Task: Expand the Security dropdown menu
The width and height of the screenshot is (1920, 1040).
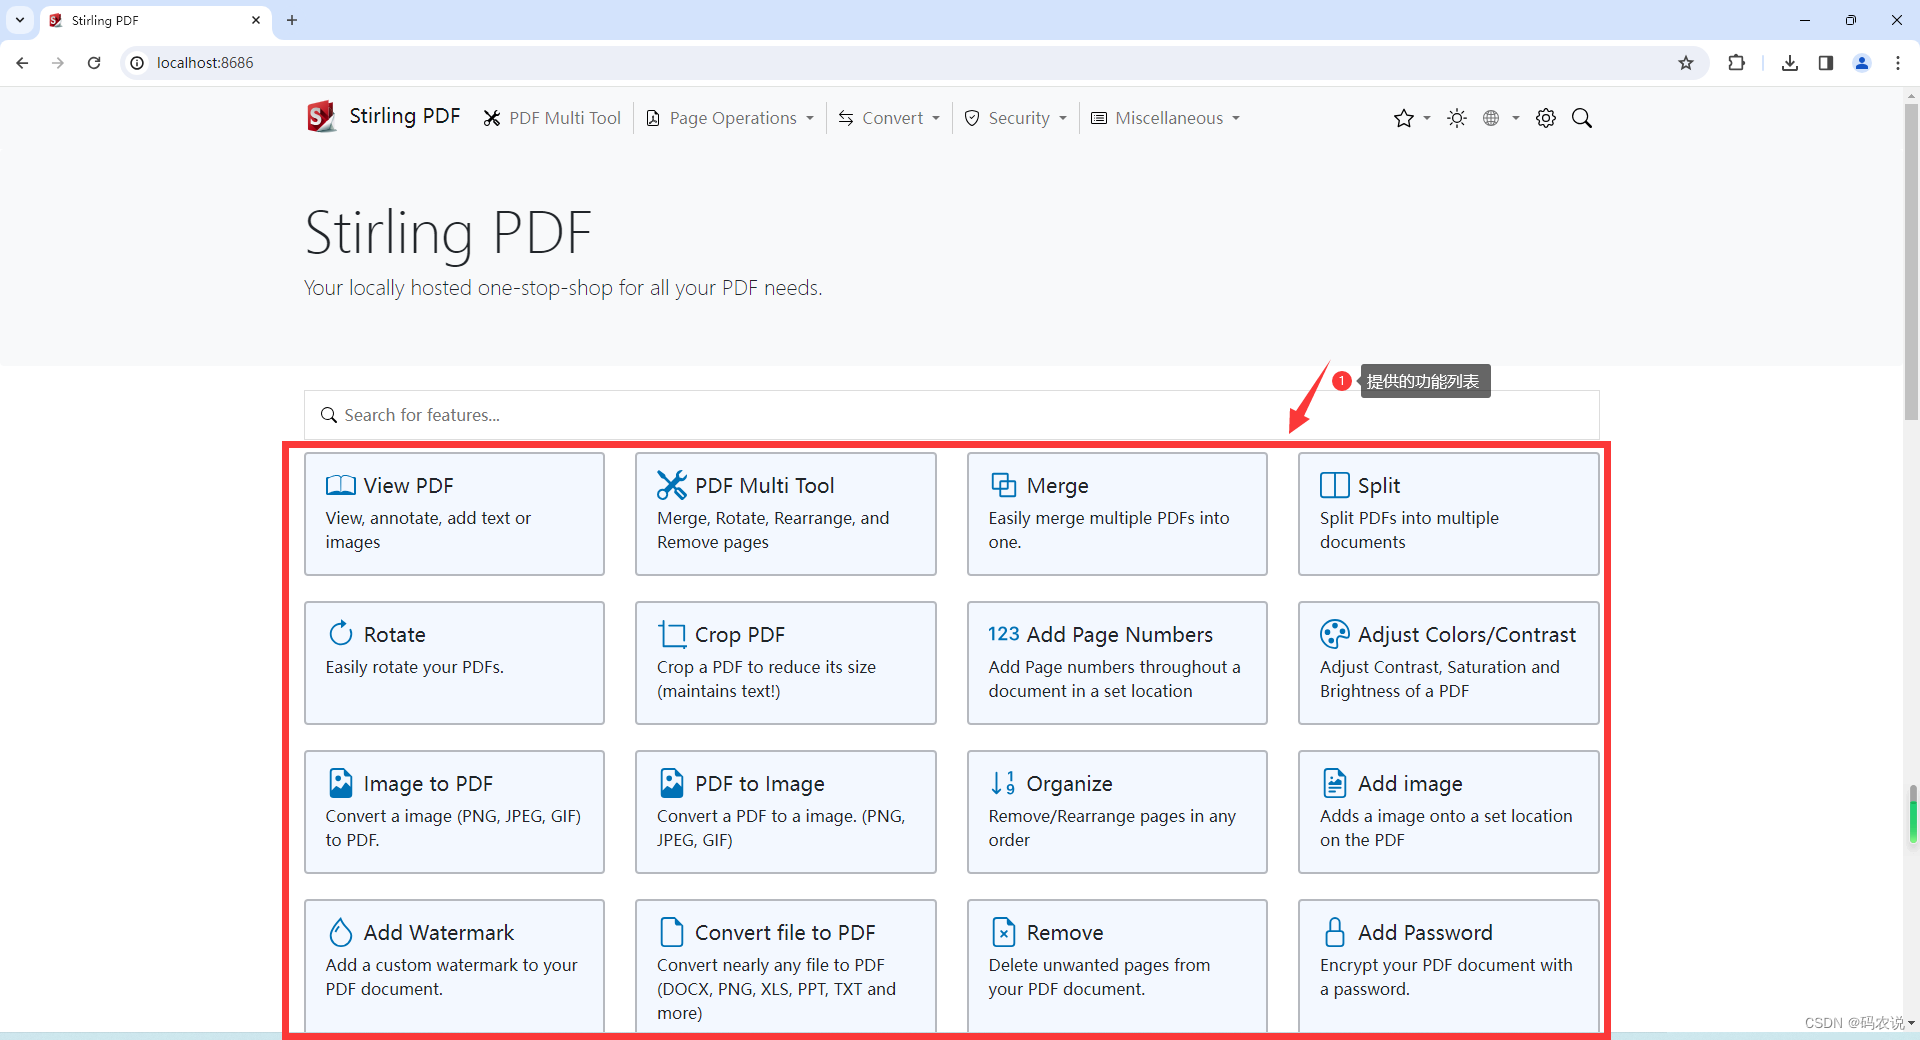Action: pyautogui.click(x=1016, y=118)
